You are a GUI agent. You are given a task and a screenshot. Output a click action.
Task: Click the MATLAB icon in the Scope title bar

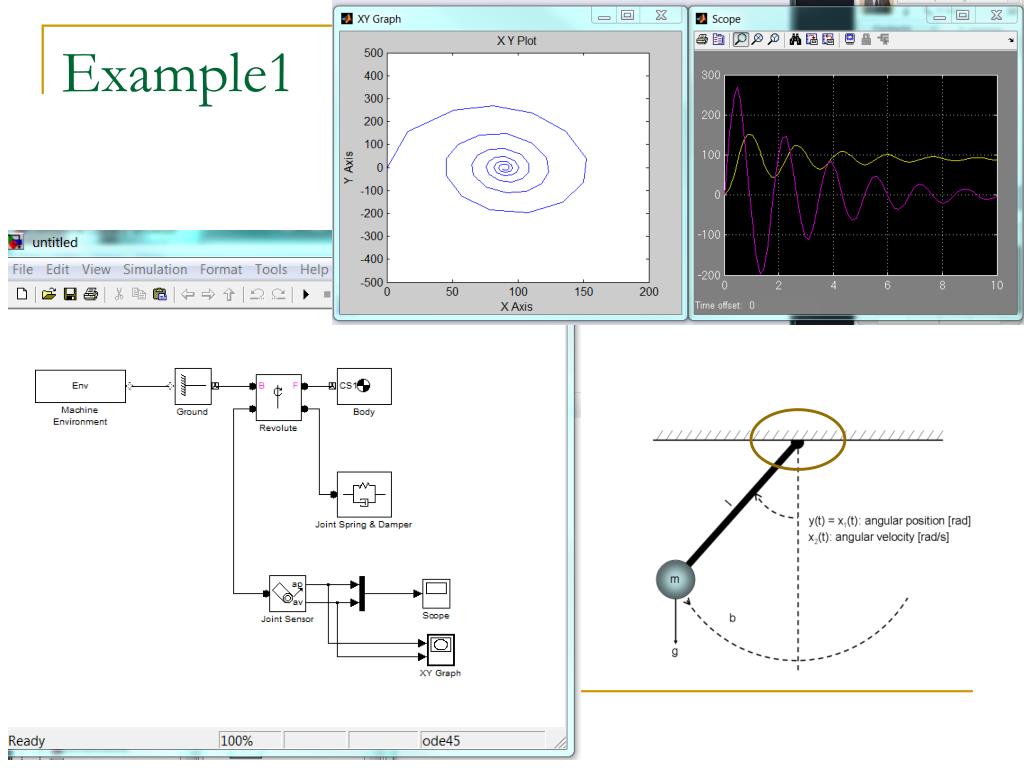click(702, 18)
